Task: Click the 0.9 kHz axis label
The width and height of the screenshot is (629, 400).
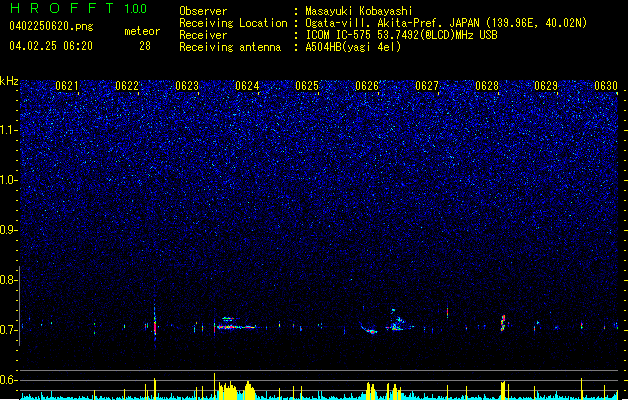Action: click(x=9, y=230)
